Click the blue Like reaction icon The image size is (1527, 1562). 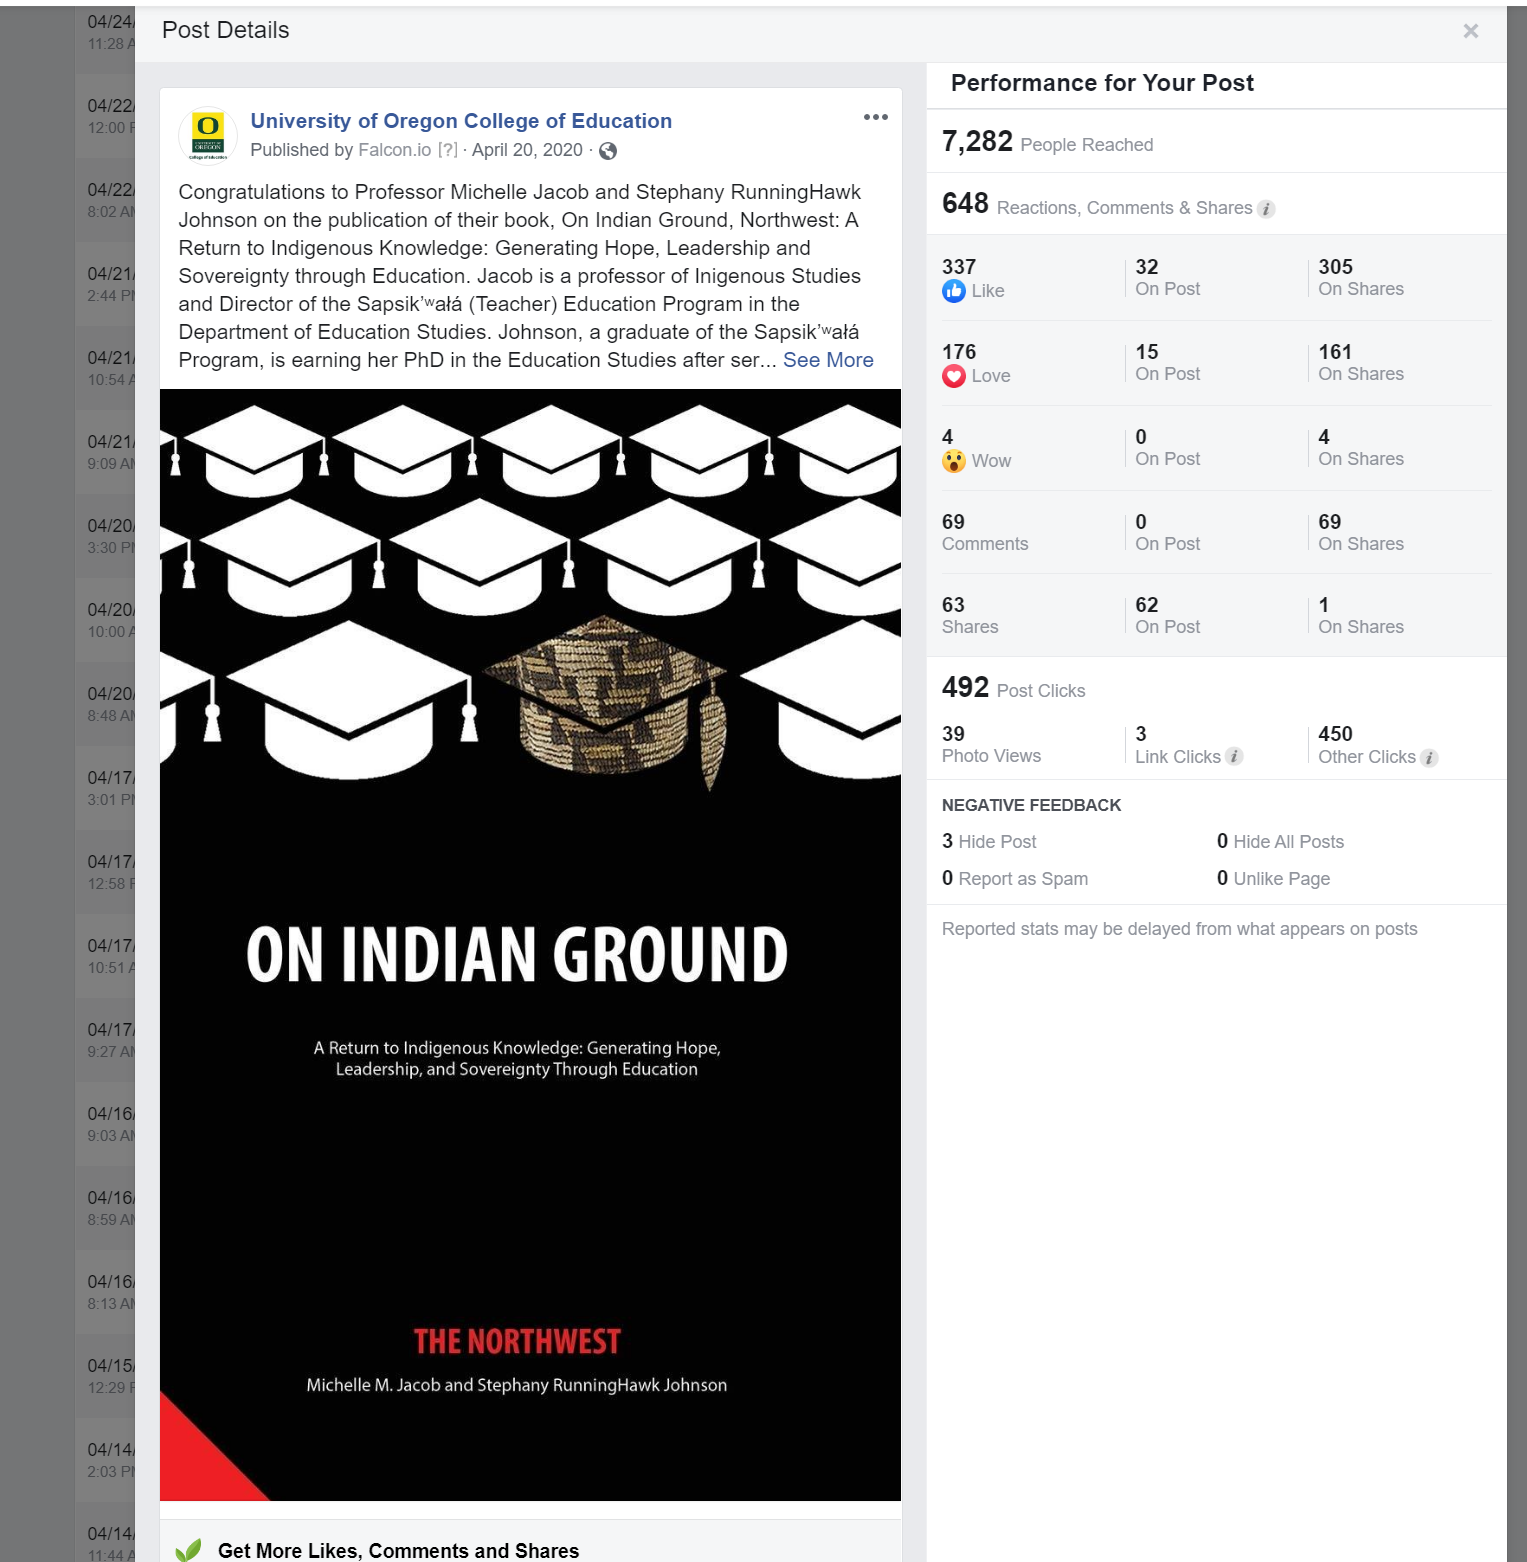pos(953,291)
